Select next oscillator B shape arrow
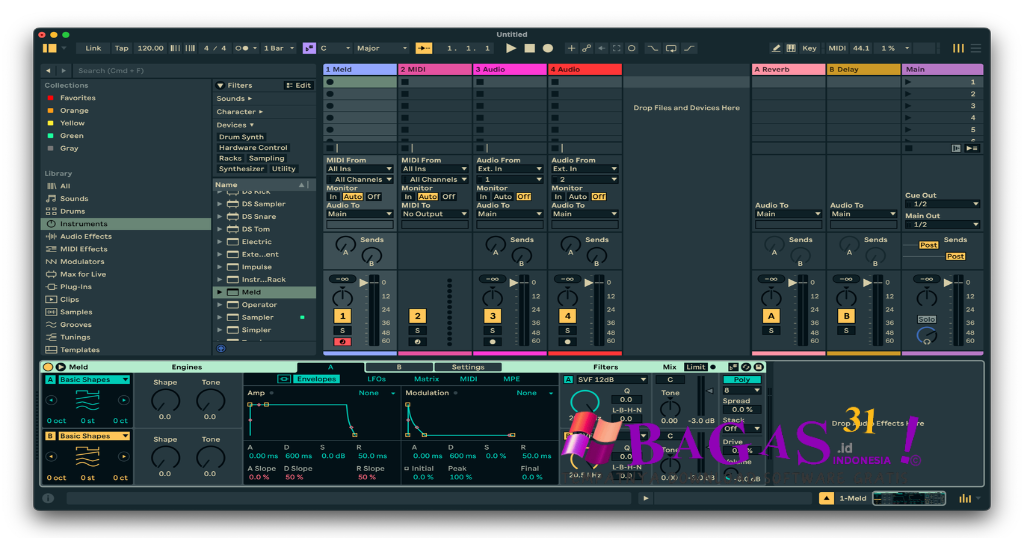Screen dimensions: 1024x538 [123, 456]
